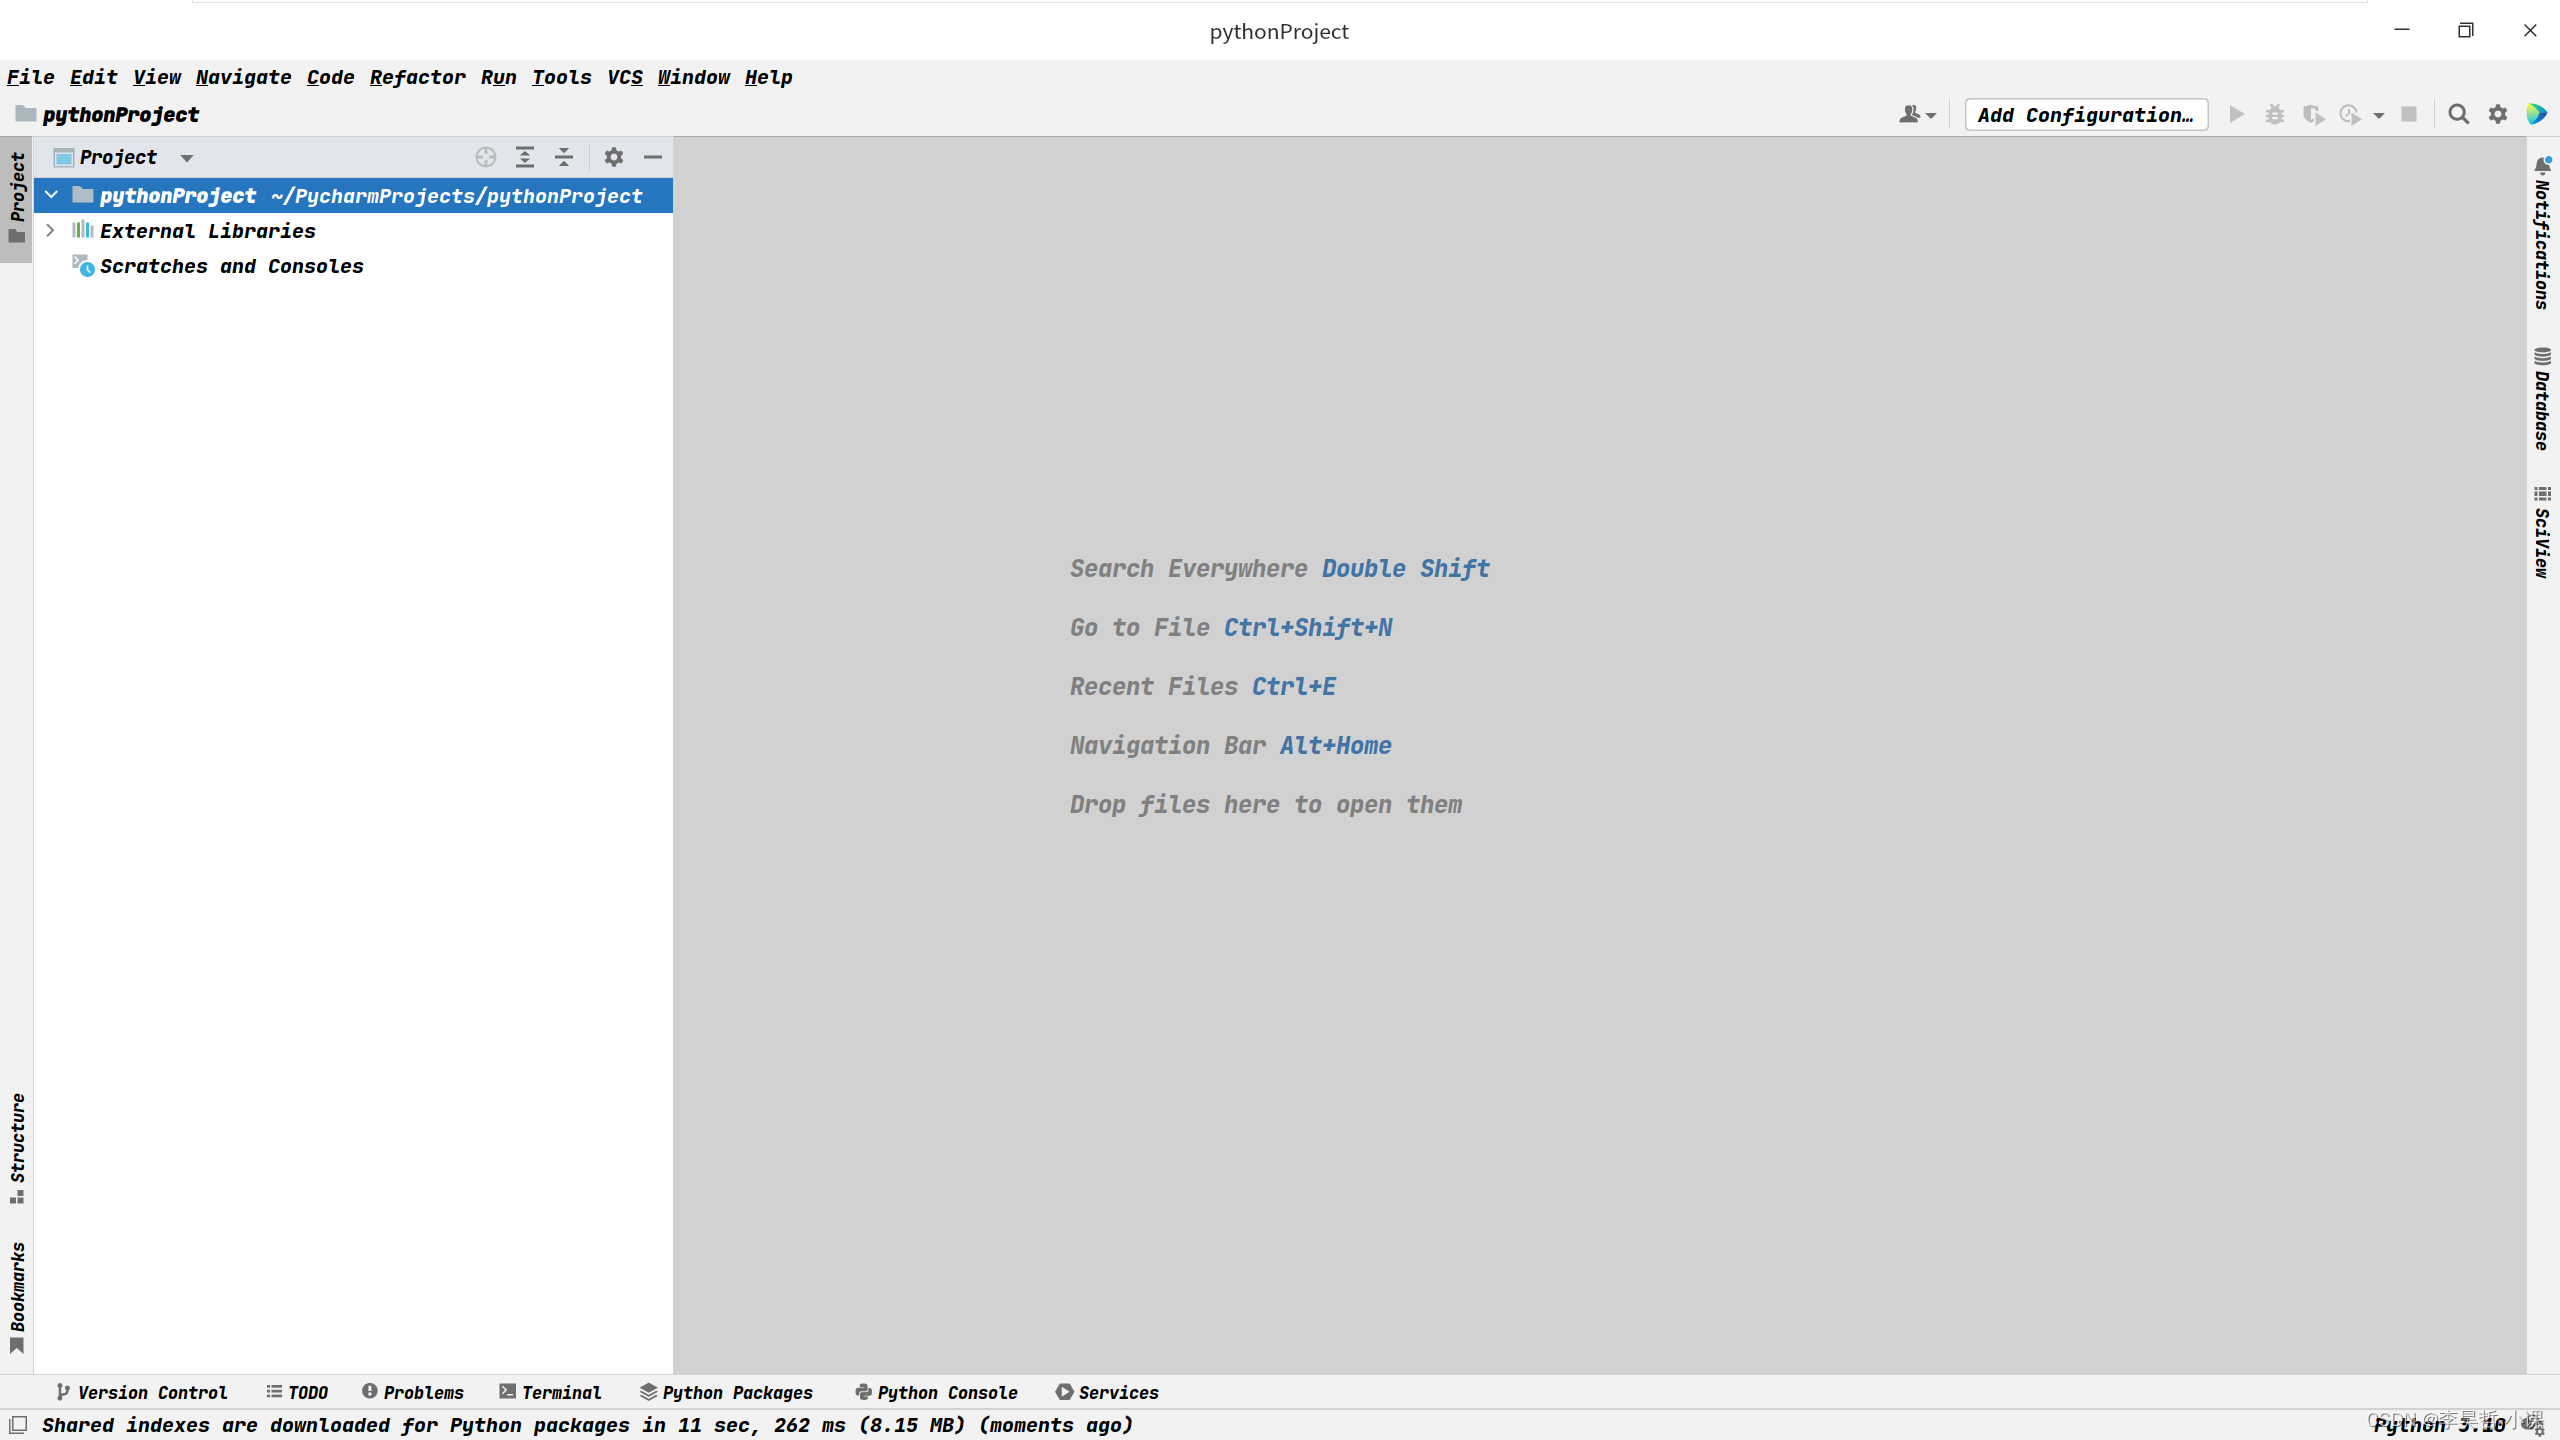Open Project panel options gear

pyautogui.click(x=614, y=157)
